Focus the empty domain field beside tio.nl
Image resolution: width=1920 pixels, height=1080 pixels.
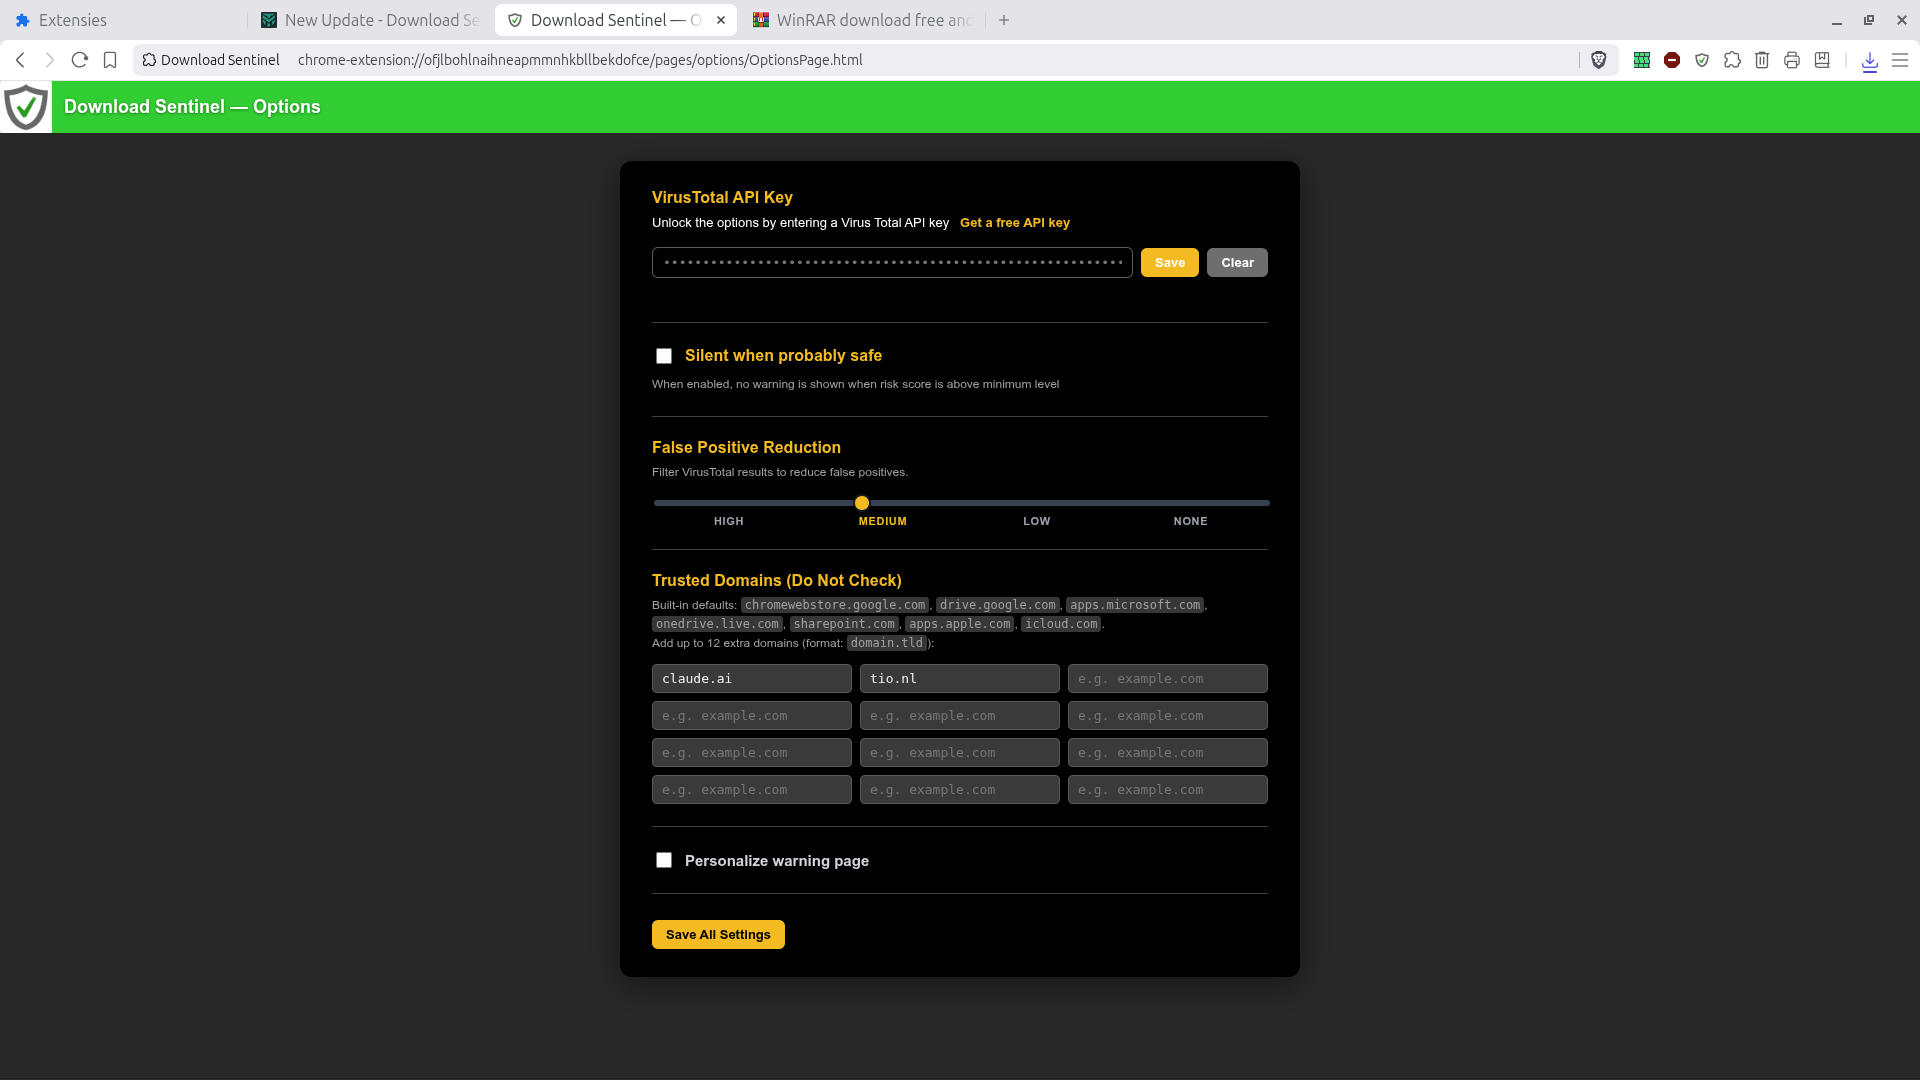click(1168, 679)
